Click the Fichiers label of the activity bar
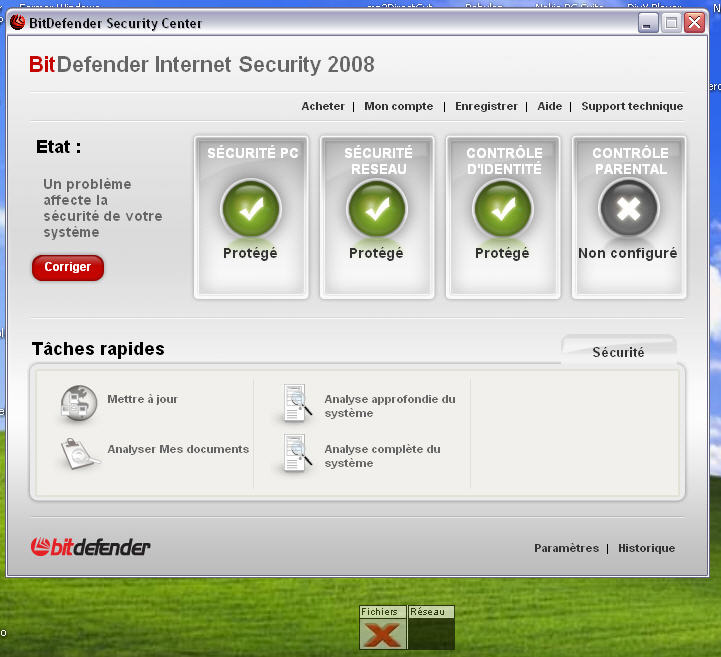721x657 pixels. (379, 611)
